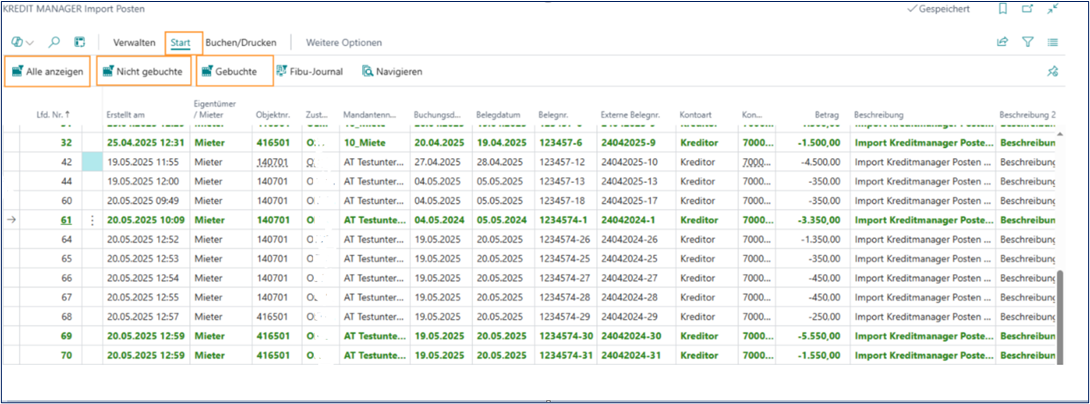Click the bookmark icon at top
Screen dimensions: 1090x404
[1003, 9]
